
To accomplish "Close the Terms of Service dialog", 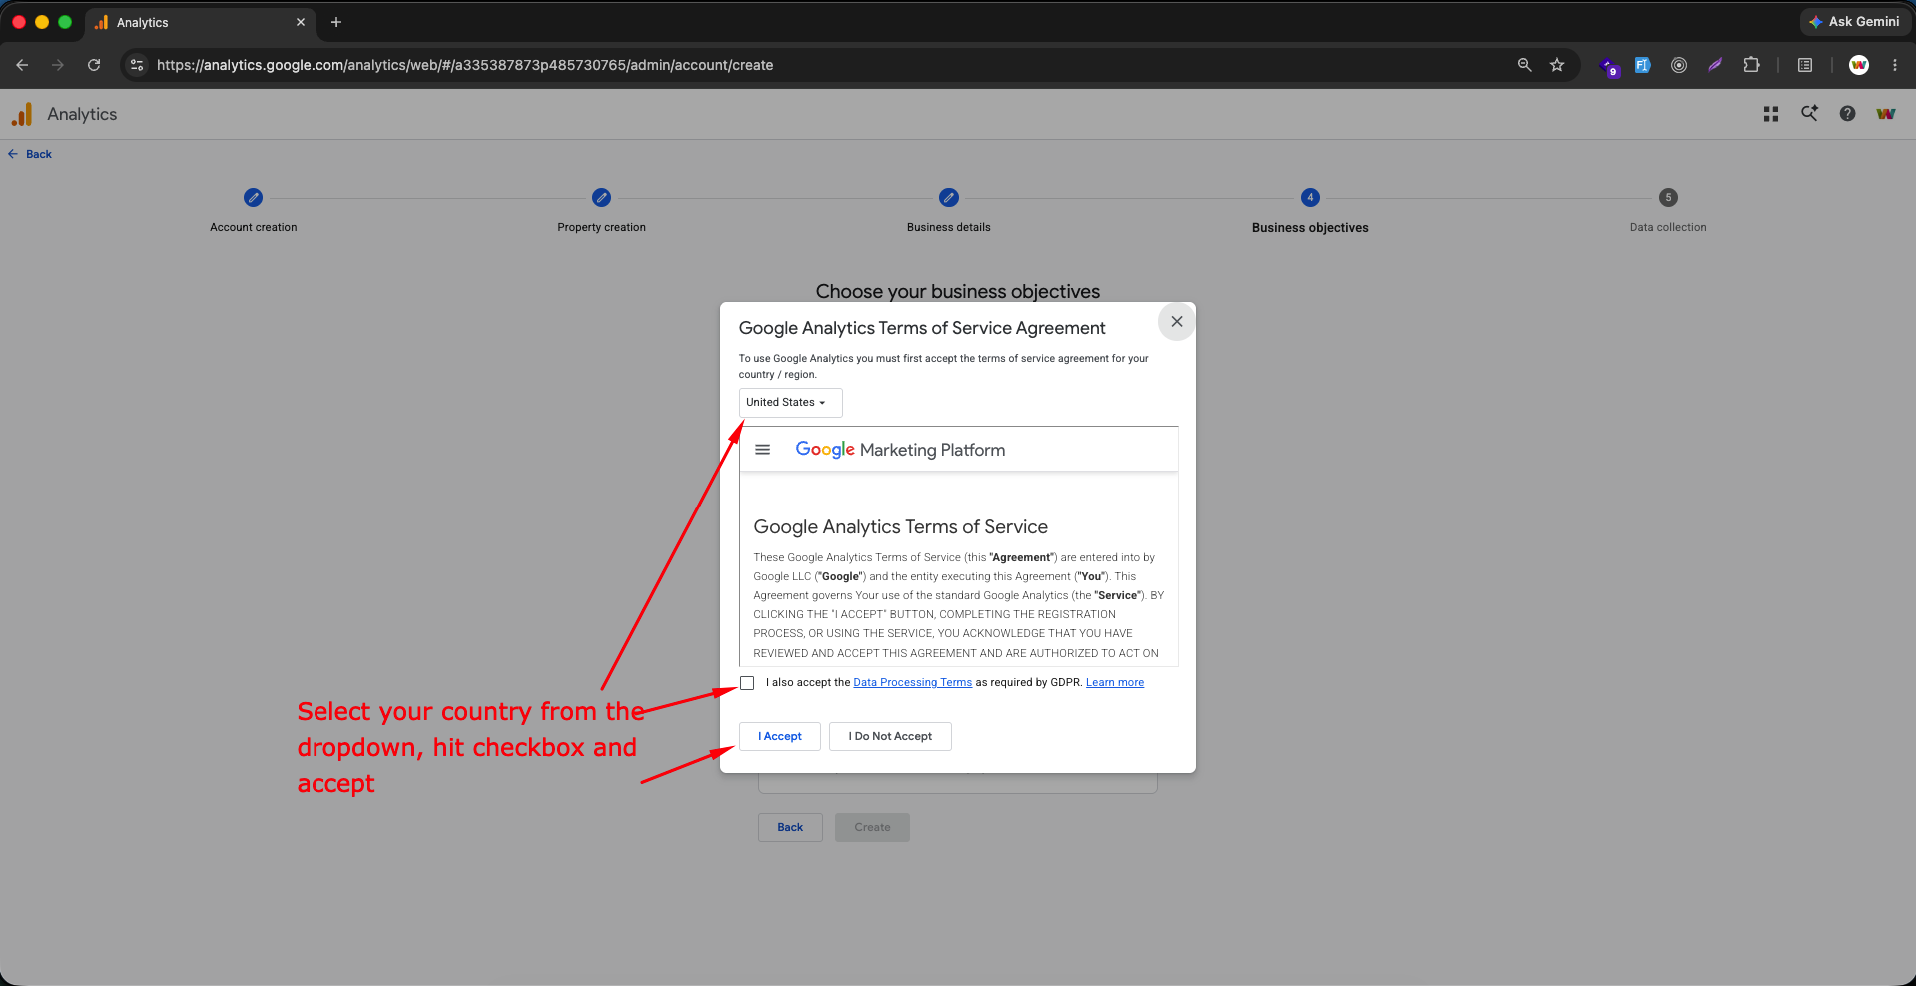I will coord(1177,322).
